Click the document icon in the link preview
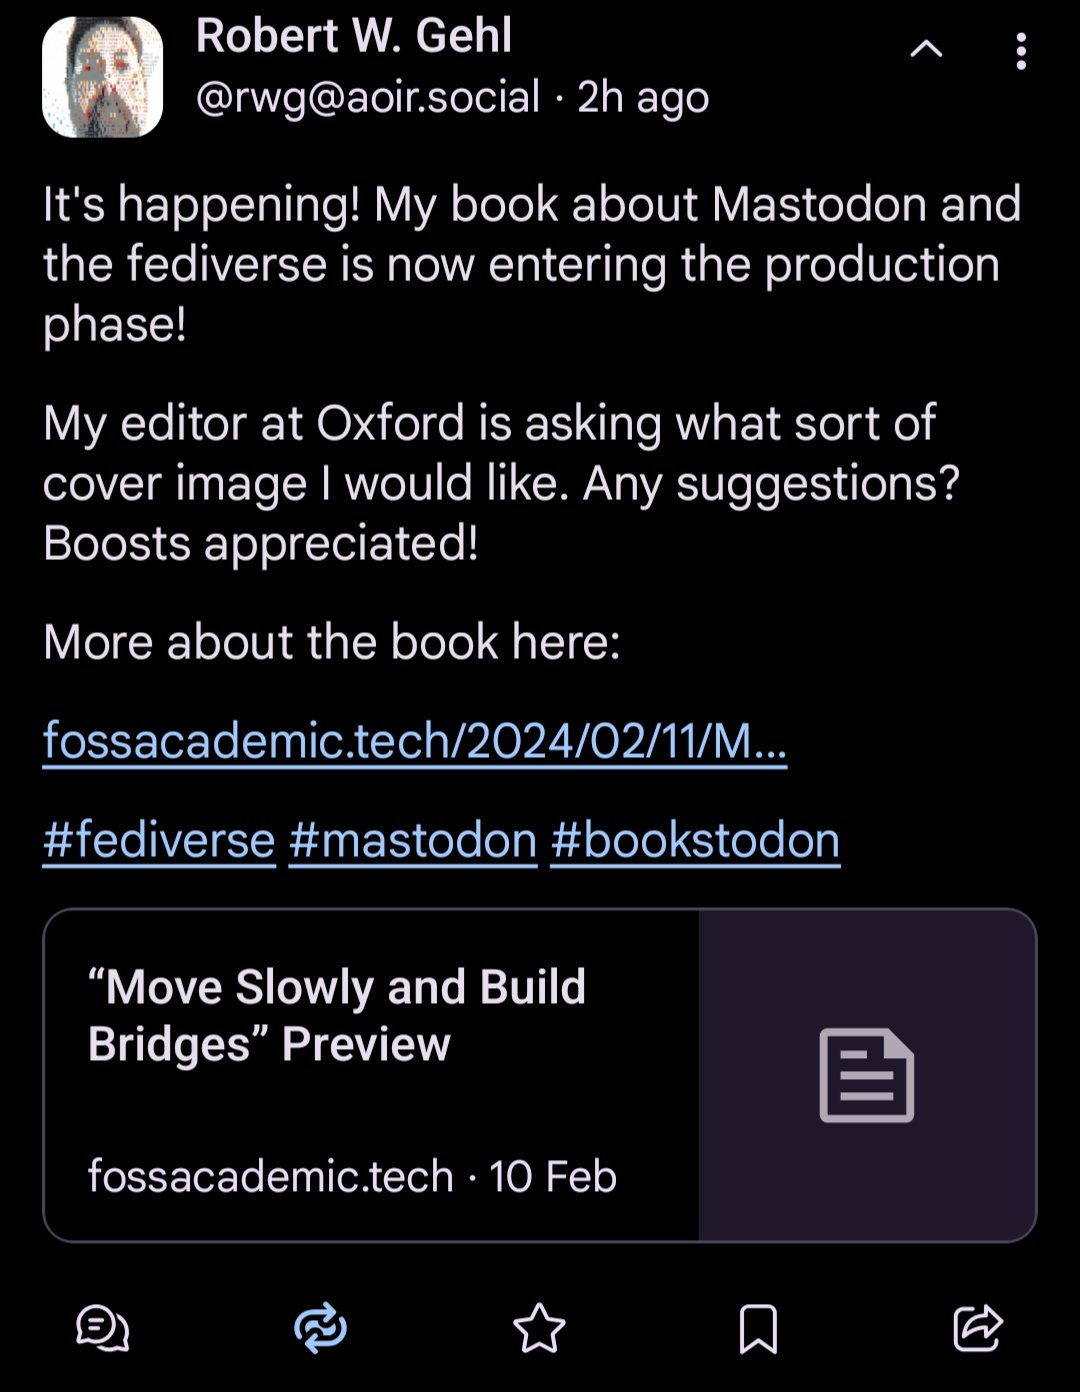The image size is (1080, 1392). coord(867,1075)
